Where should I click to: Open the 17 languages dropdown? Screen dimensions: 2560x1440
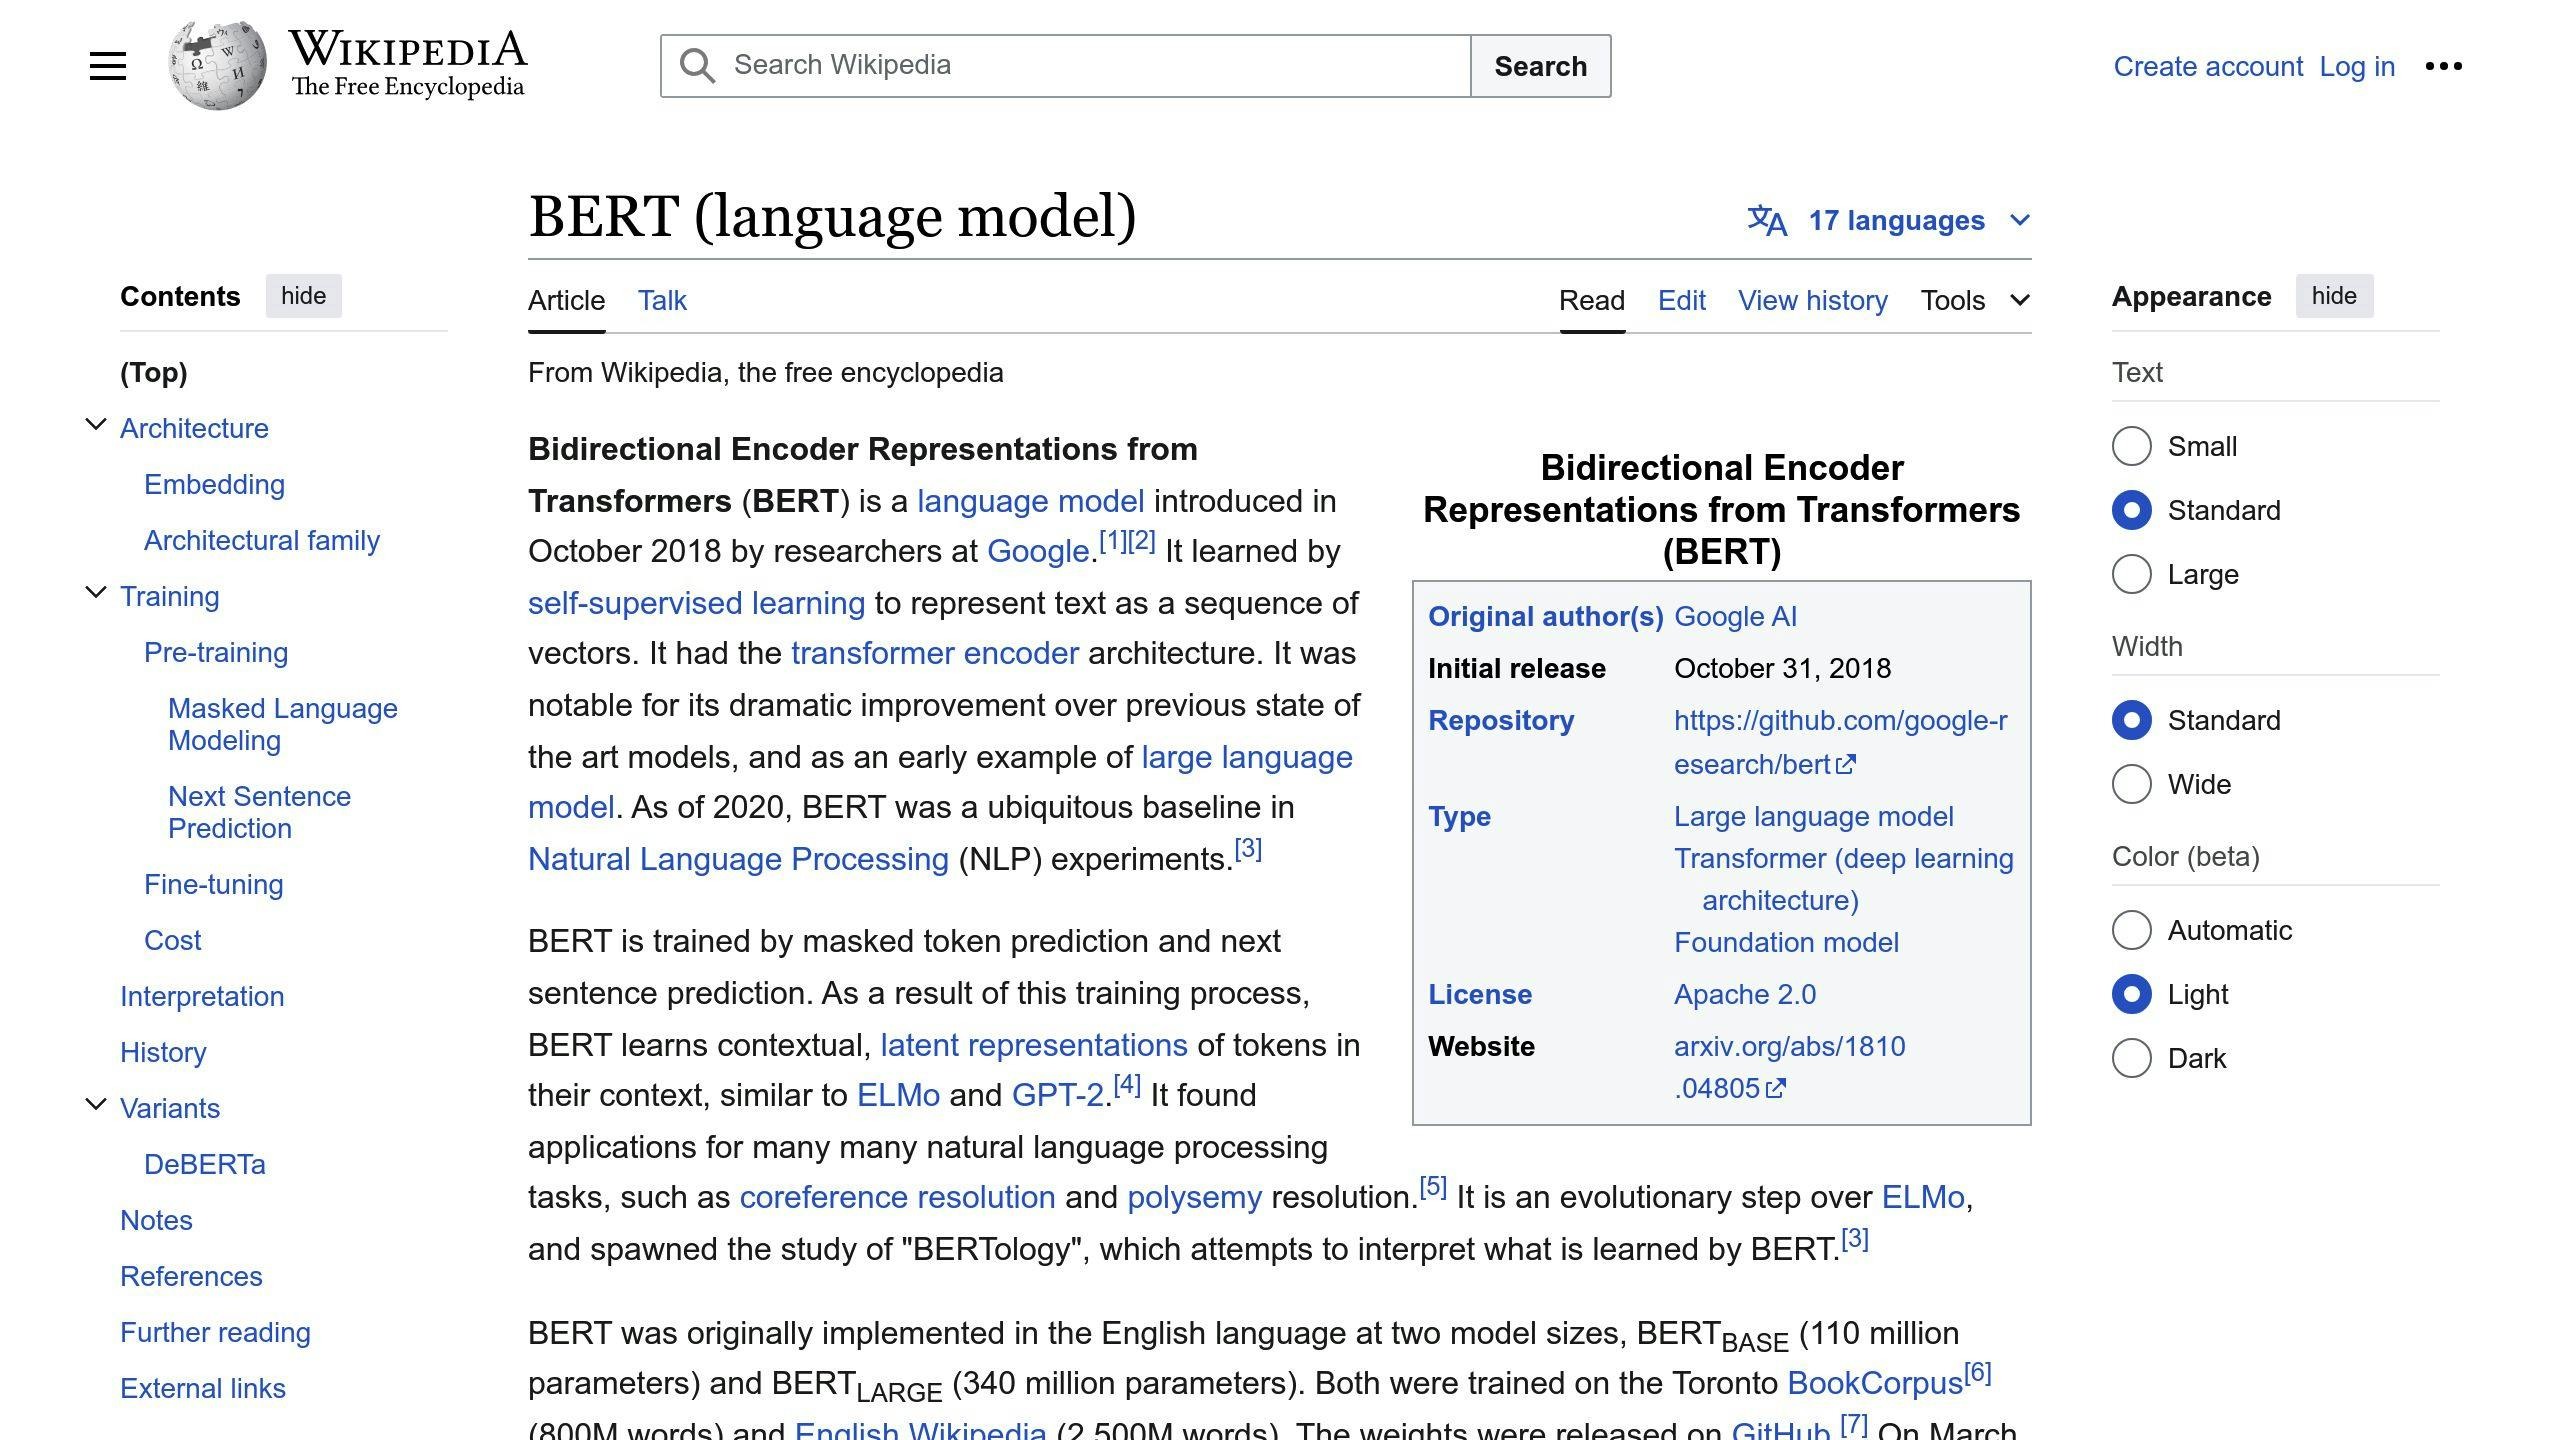tap(1889, 220)
